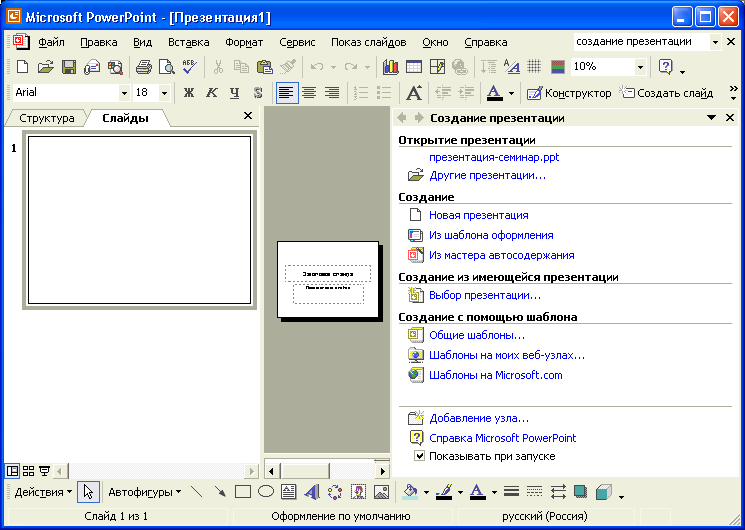
Task: Toggle align right
Action: point(332,93)
